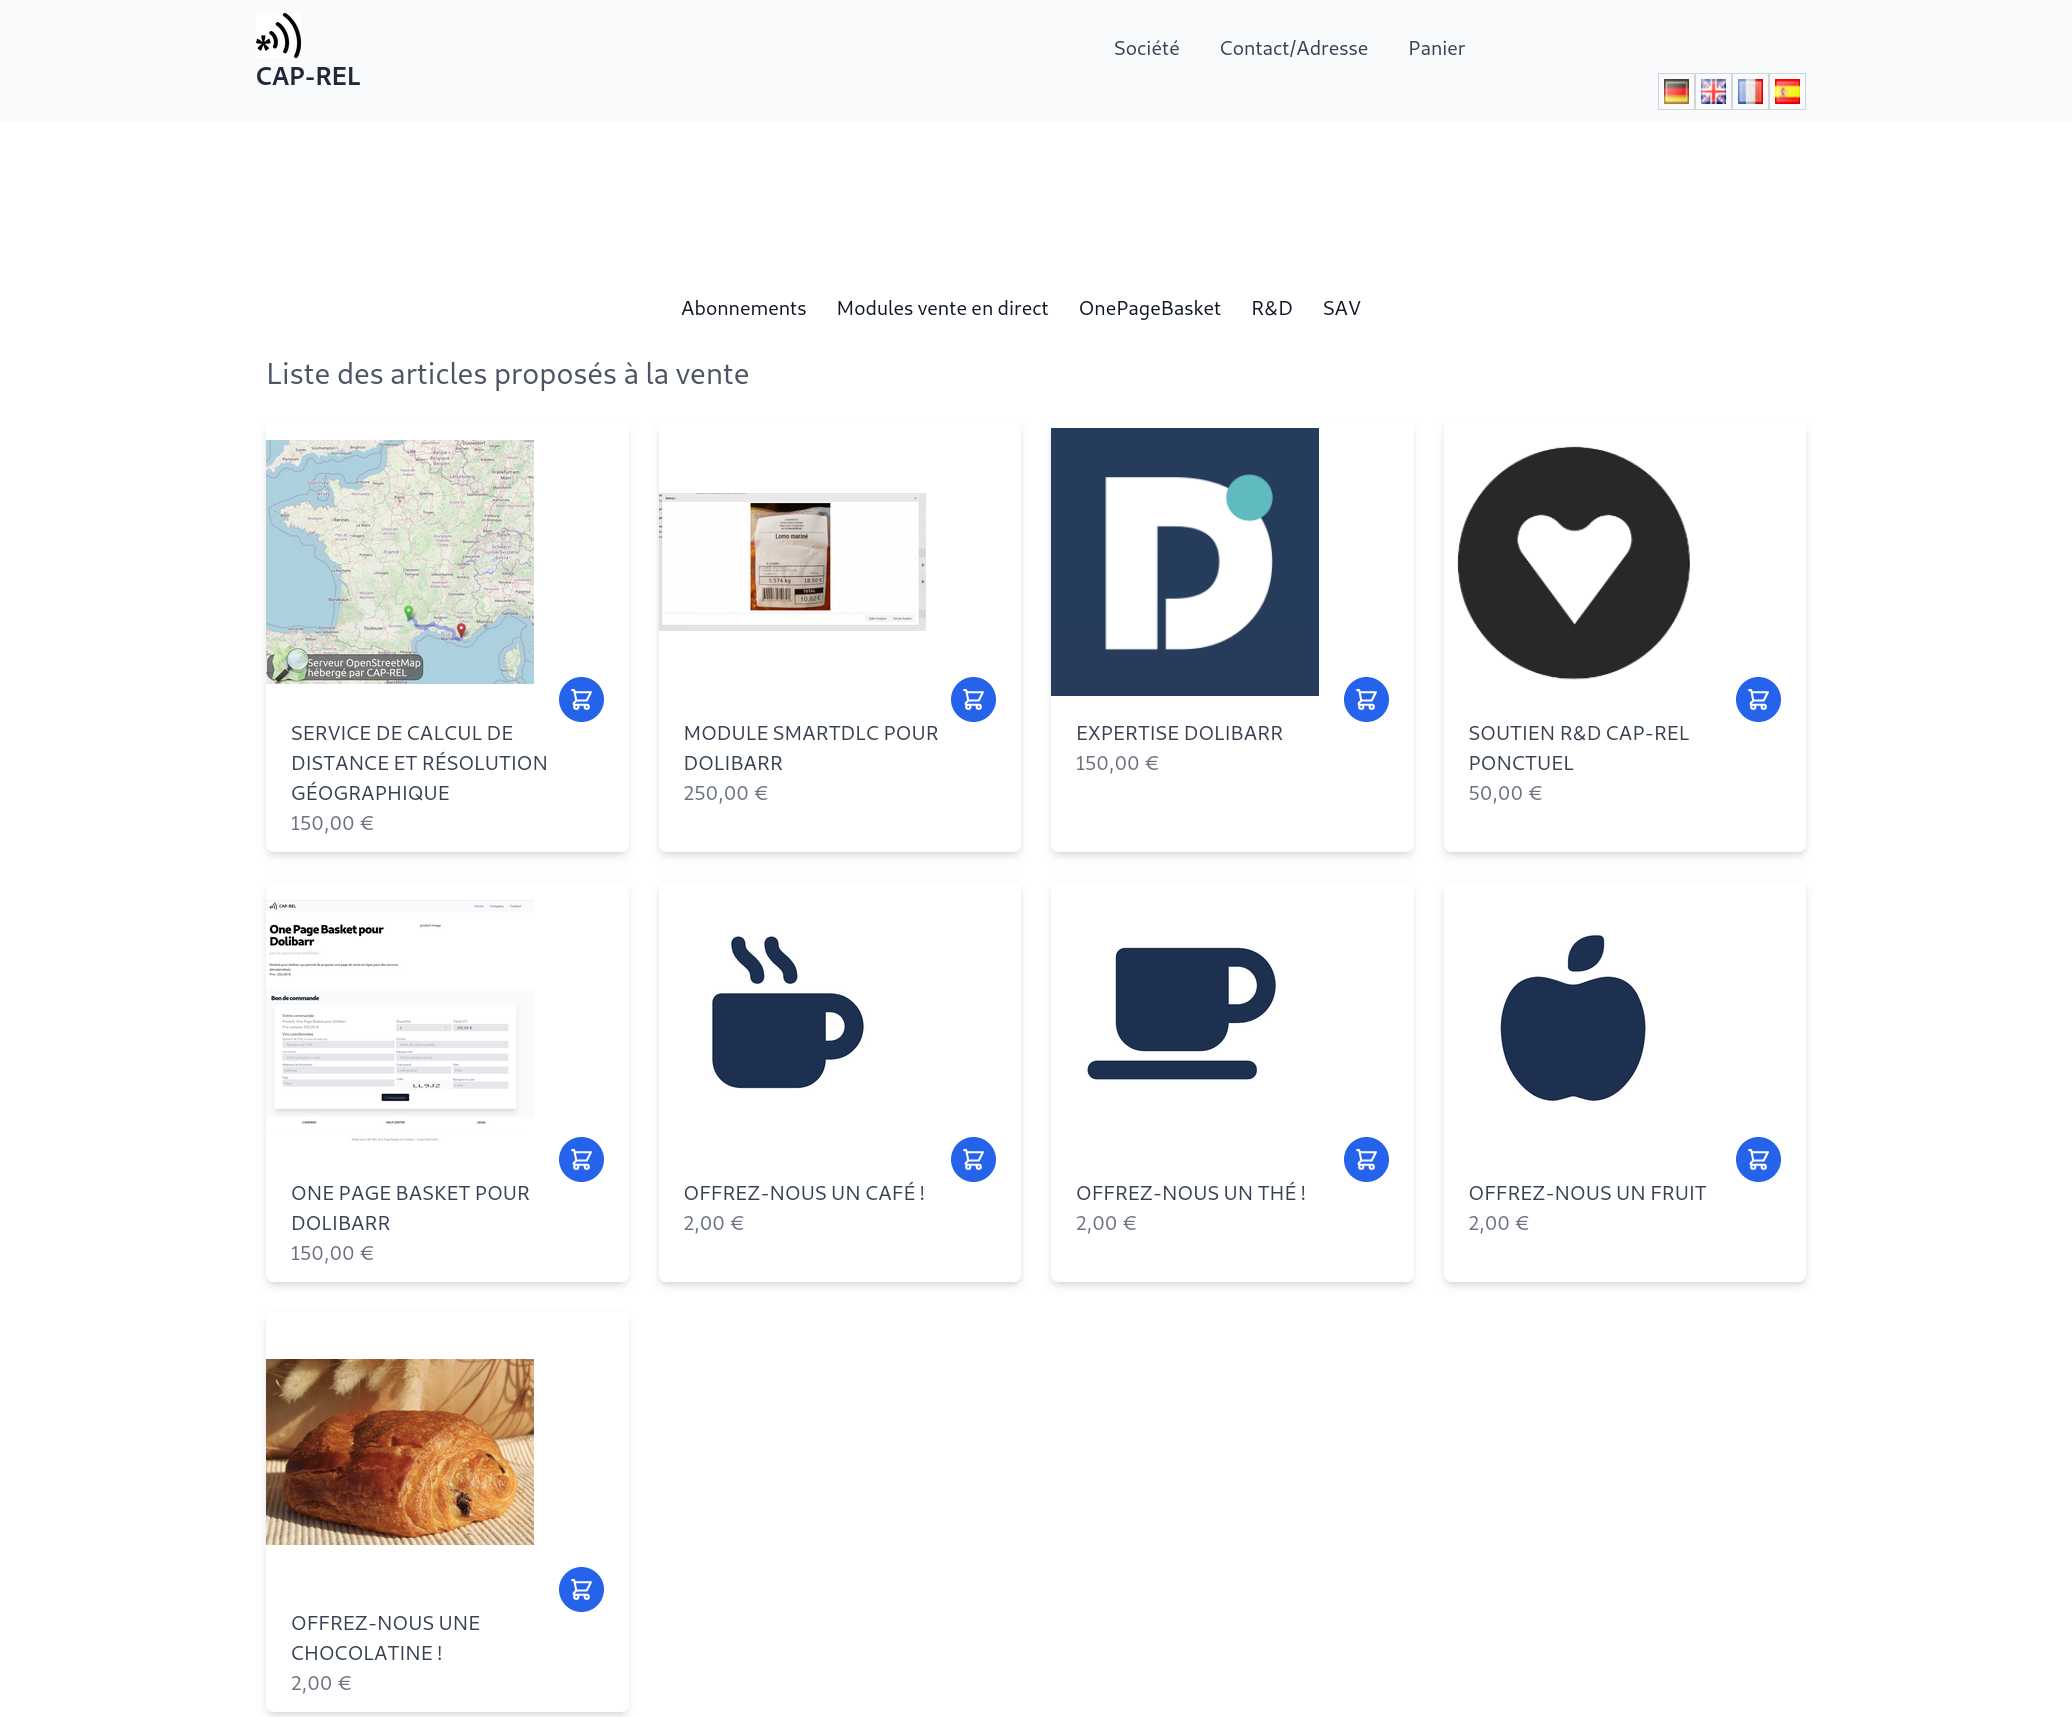Image resolution: width=2072 pixels, height=1717 pixels.
Task: Open Module SmartDLC pour Dolibarr title
Action: [x=811, y=748]
